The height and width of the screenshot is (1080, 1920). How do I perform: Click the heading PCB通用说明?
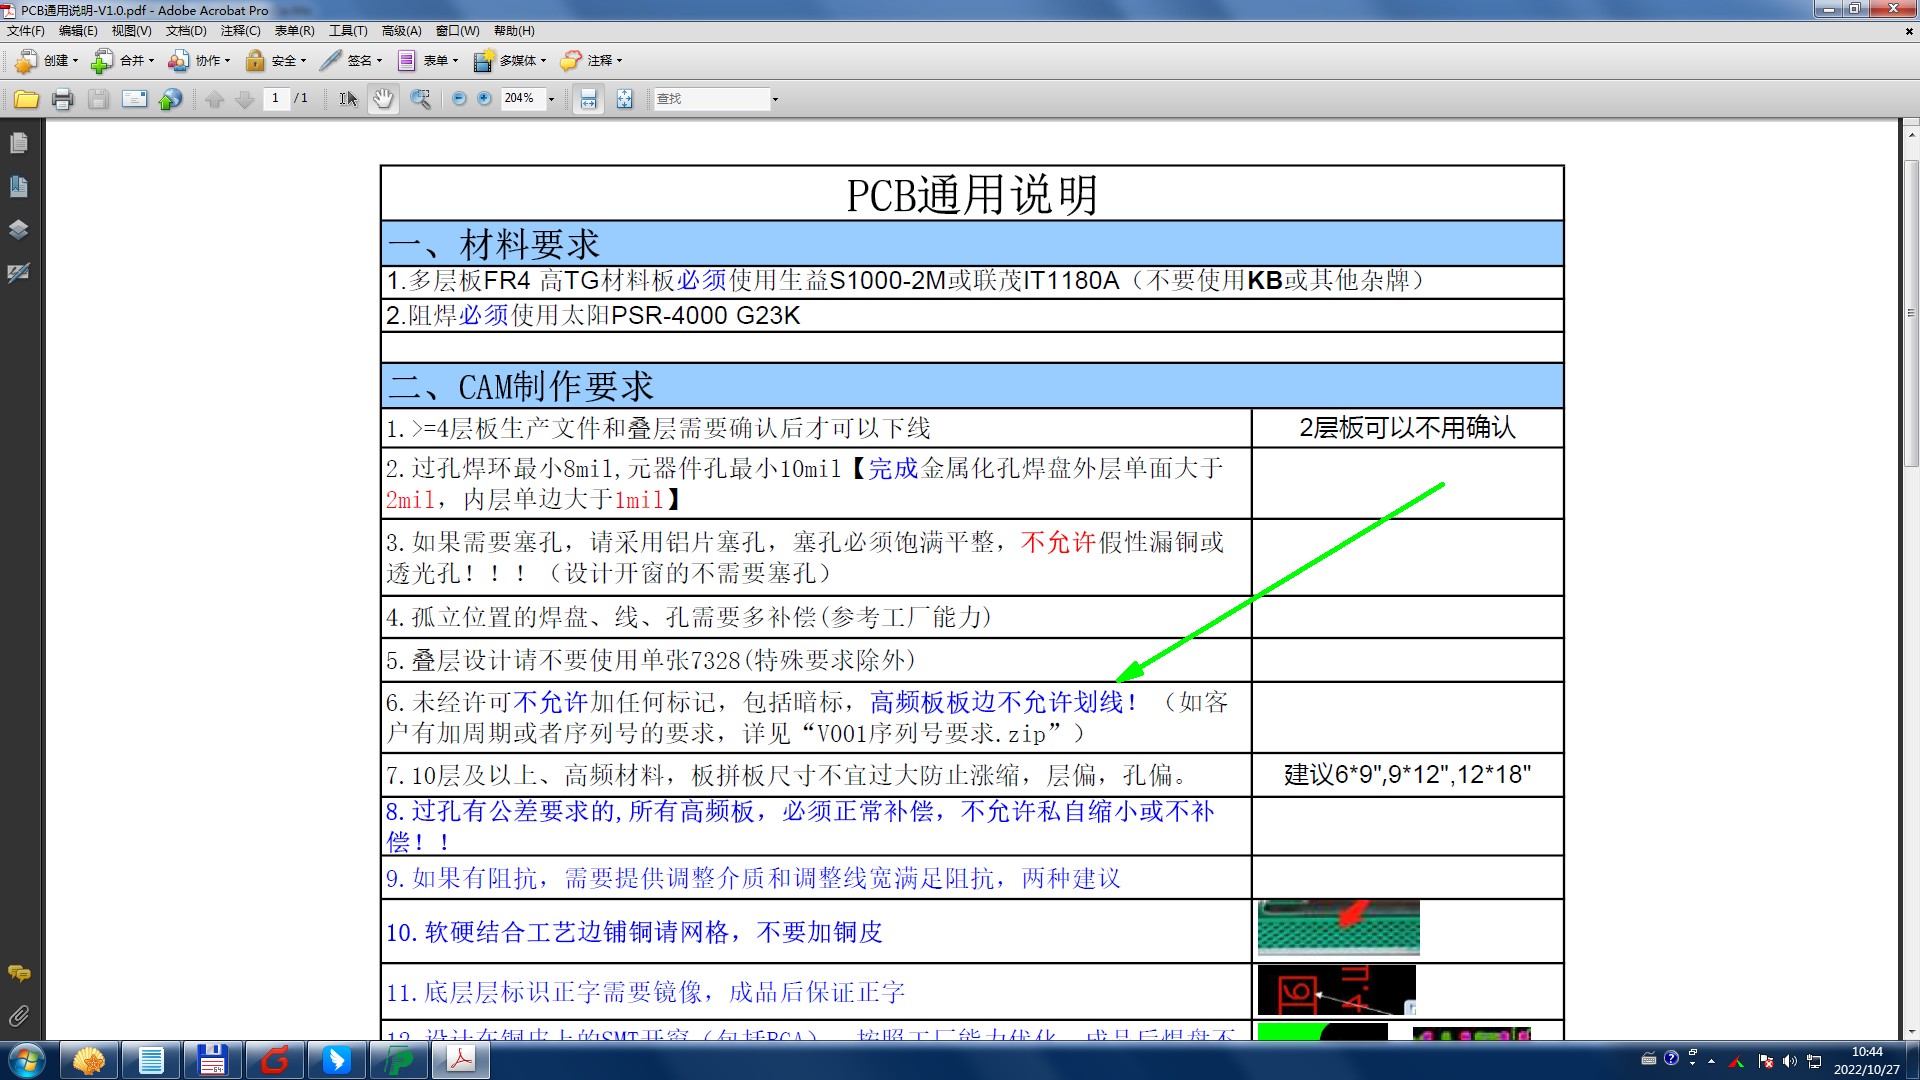(972, 195)
